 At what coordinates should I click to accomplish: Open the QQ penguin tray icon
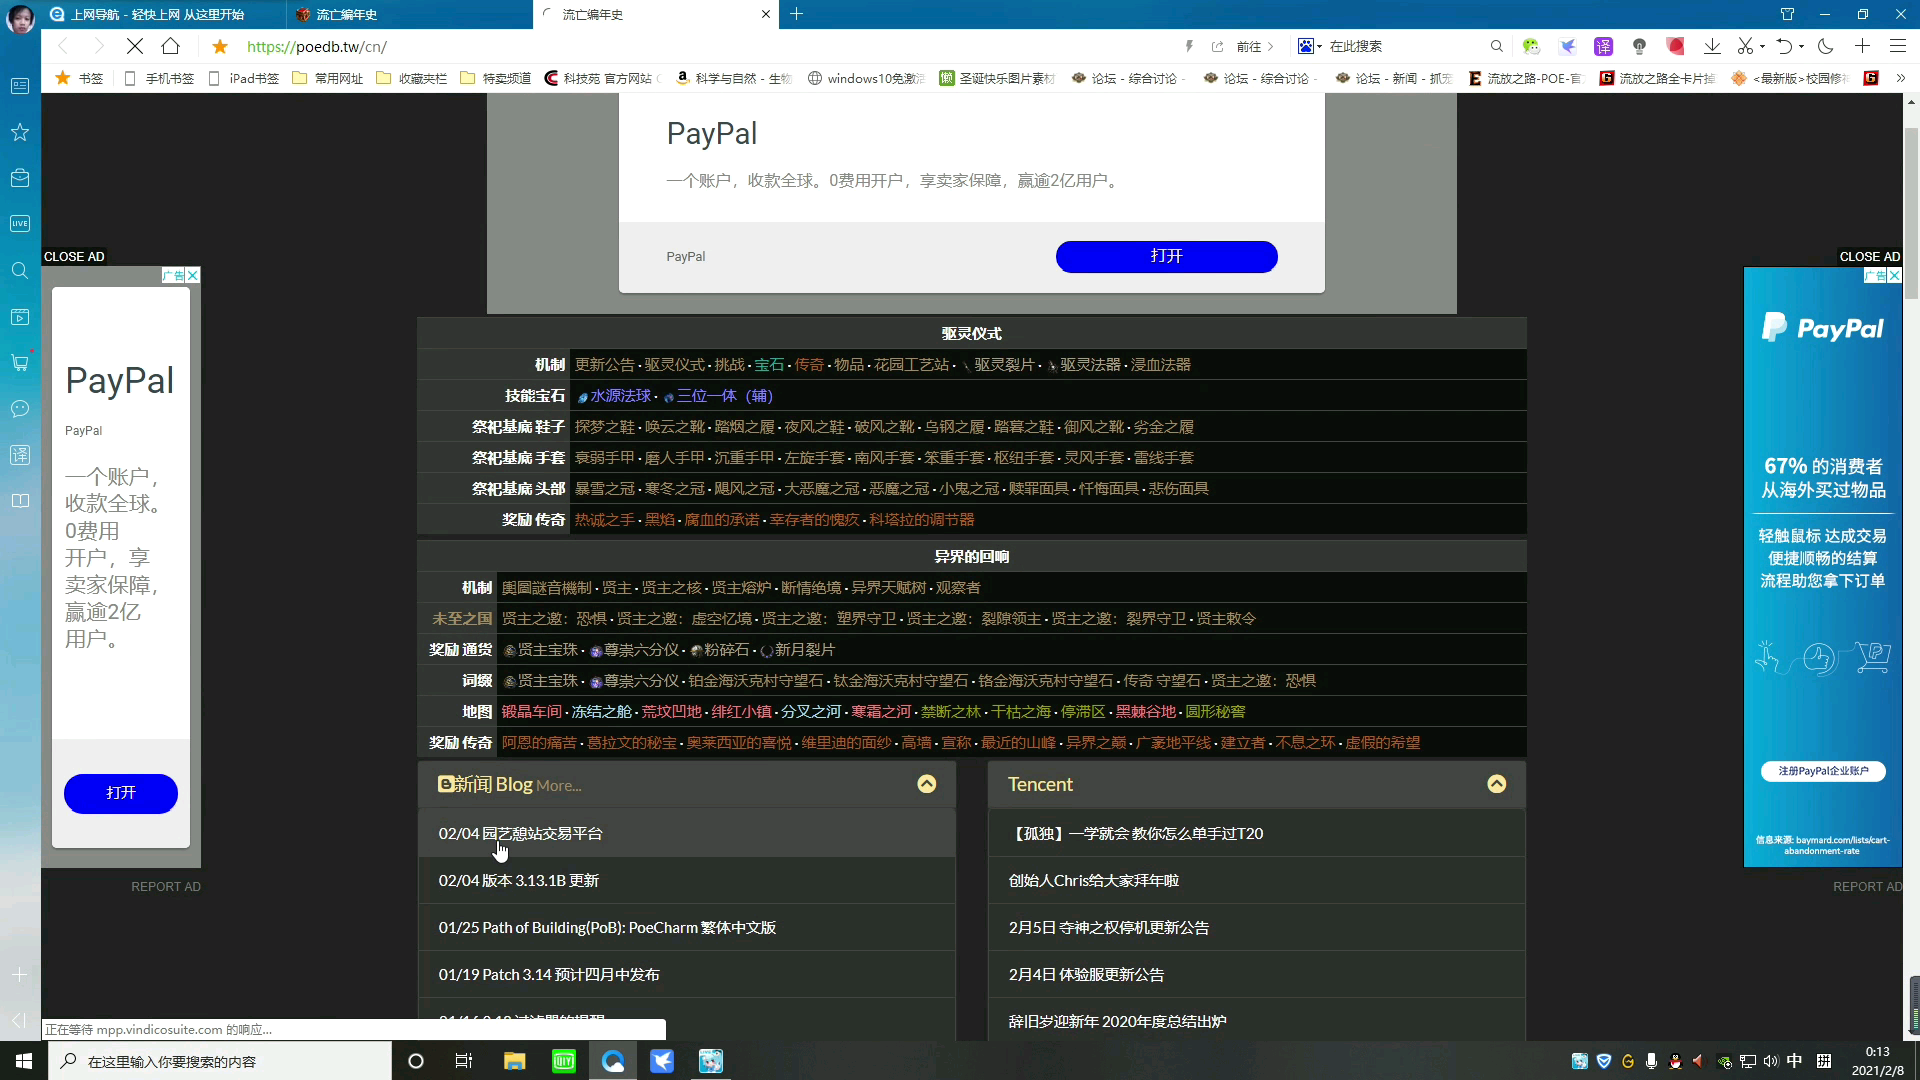(x=1675, y=1061)
